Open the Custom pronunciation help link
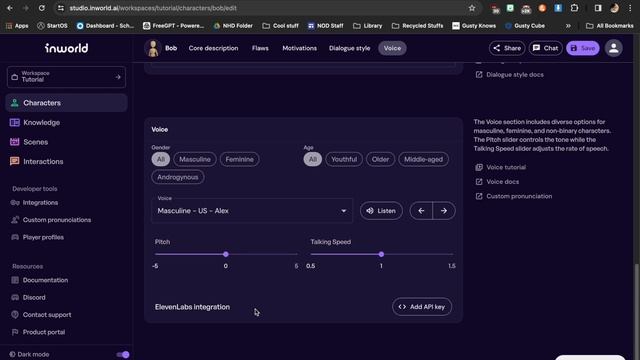Image resolution: width=640 pixels, height=360 pixels. pos(514,196)
